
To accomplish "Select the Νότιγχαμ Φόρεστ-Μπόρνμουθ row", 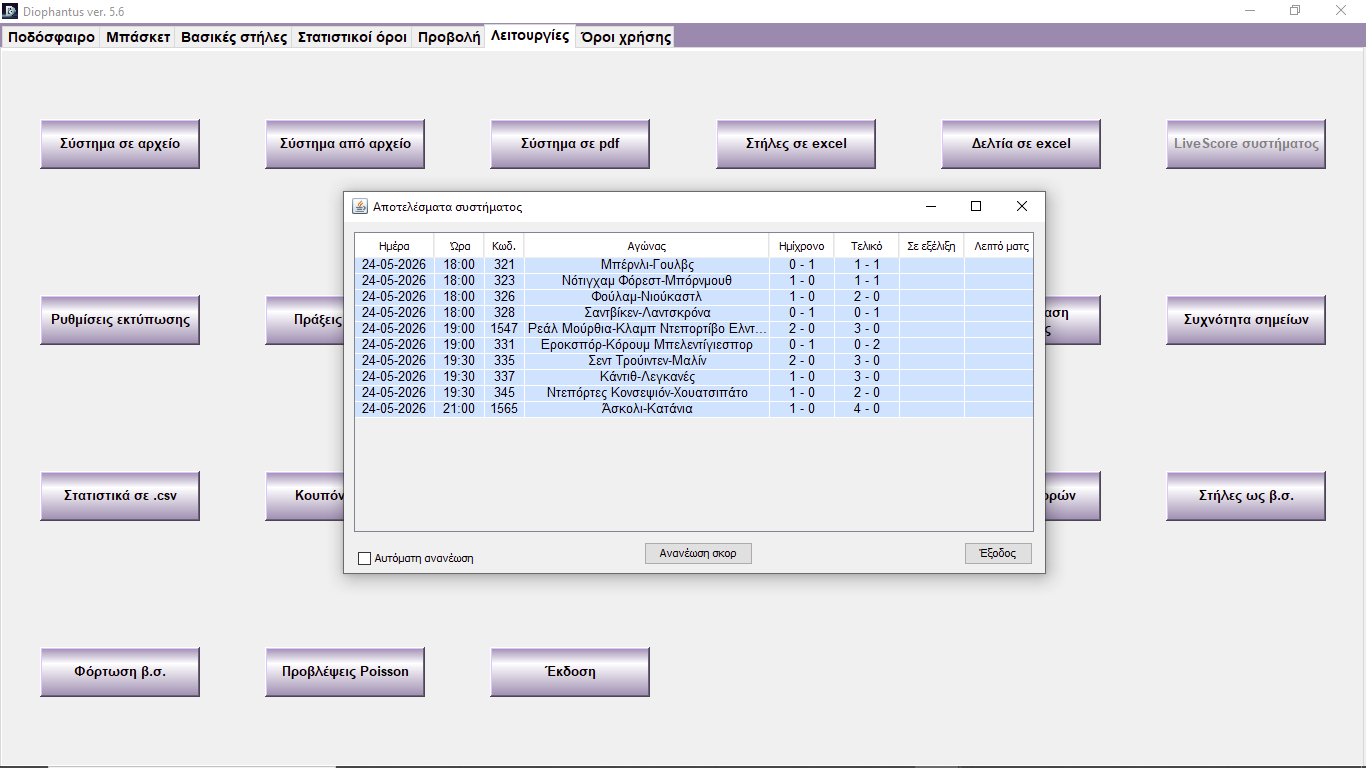I will tap(694, 281).
